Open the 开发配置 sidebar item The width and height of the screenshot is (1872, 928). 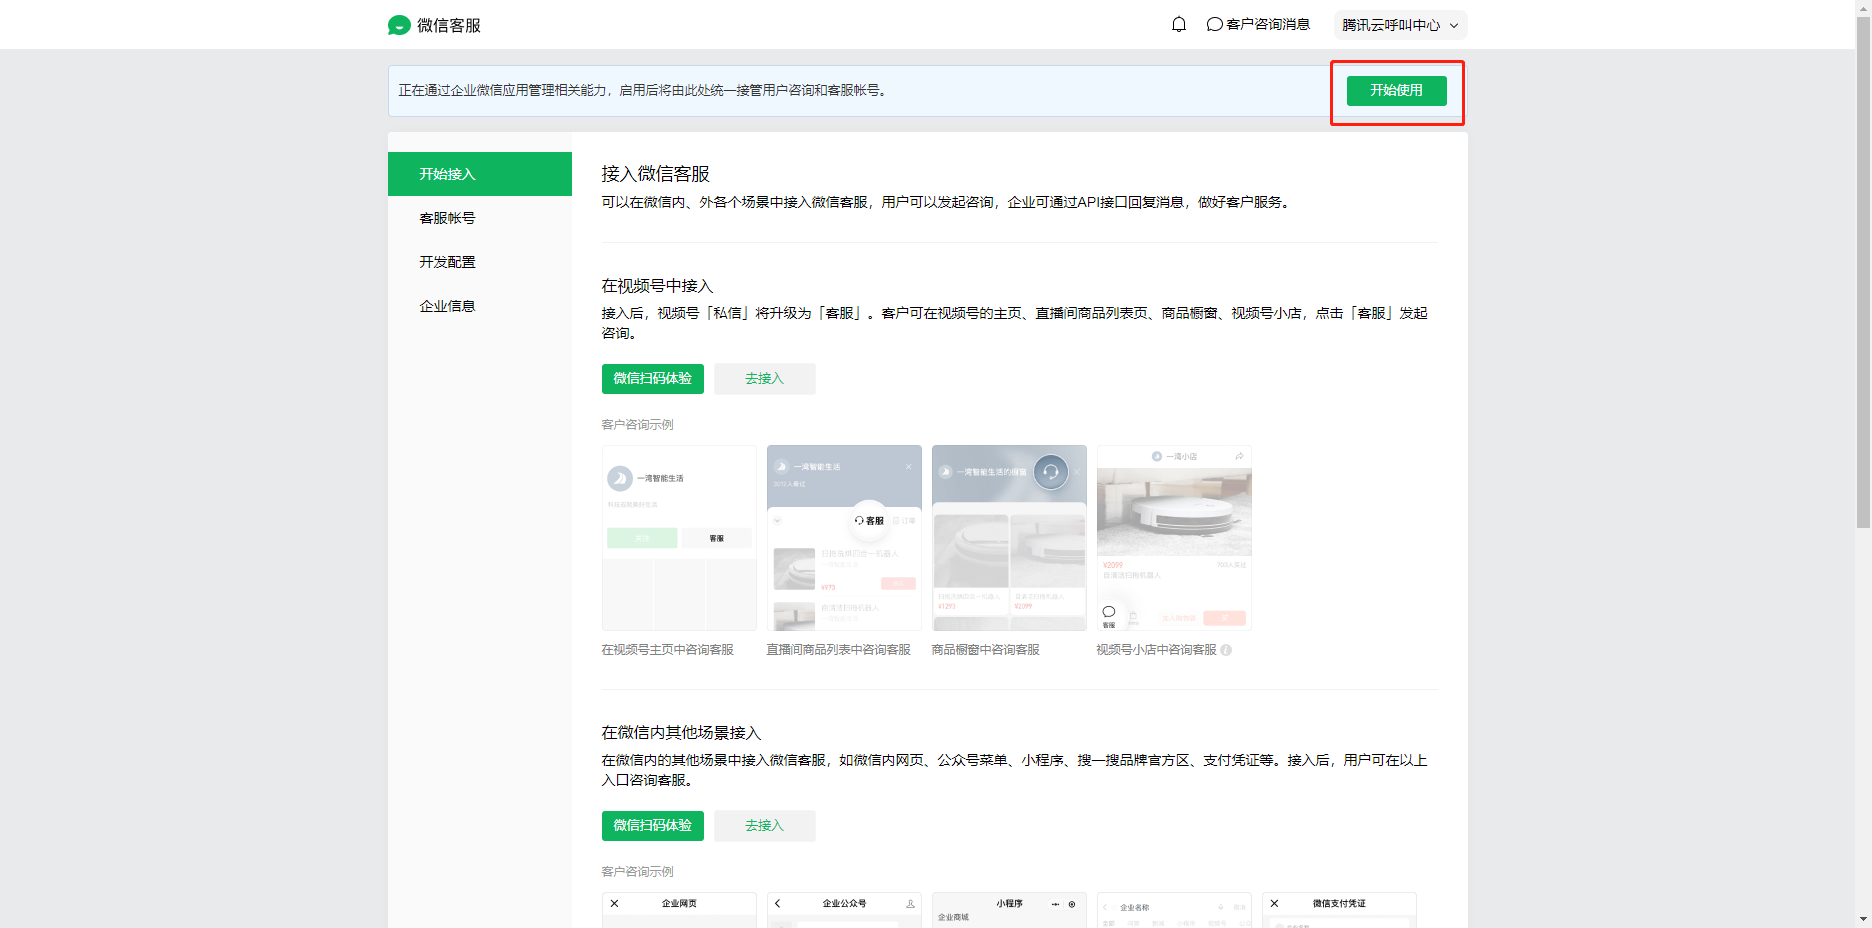point(480,262)
